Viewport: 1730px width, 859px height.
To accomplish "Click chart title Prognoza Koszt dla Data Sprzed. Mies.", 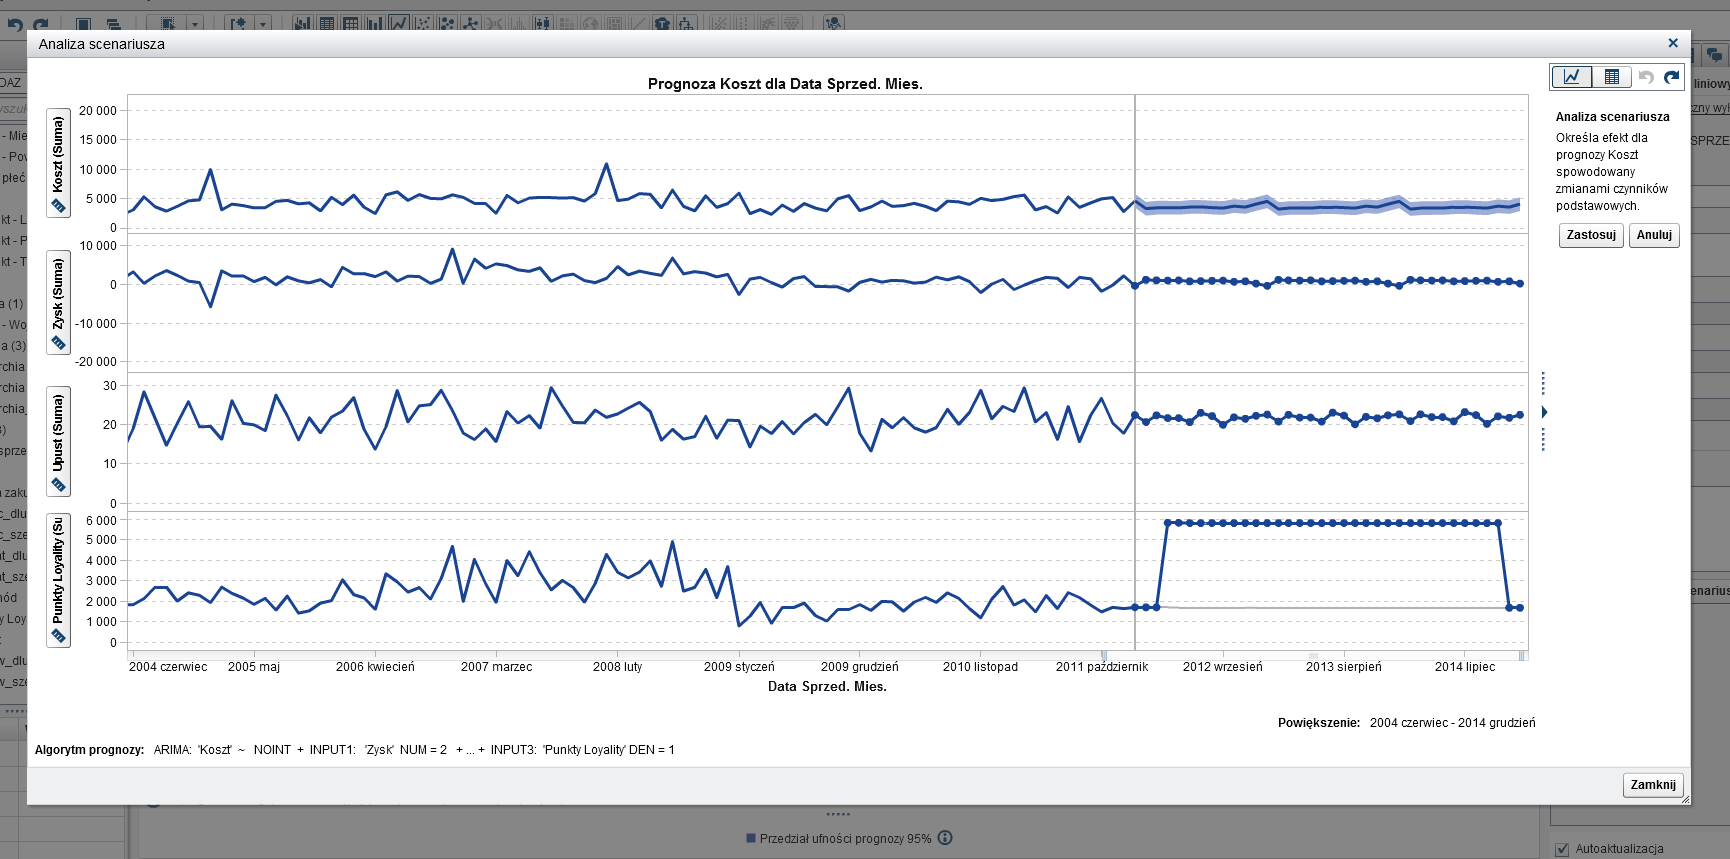I will [785, 84].
